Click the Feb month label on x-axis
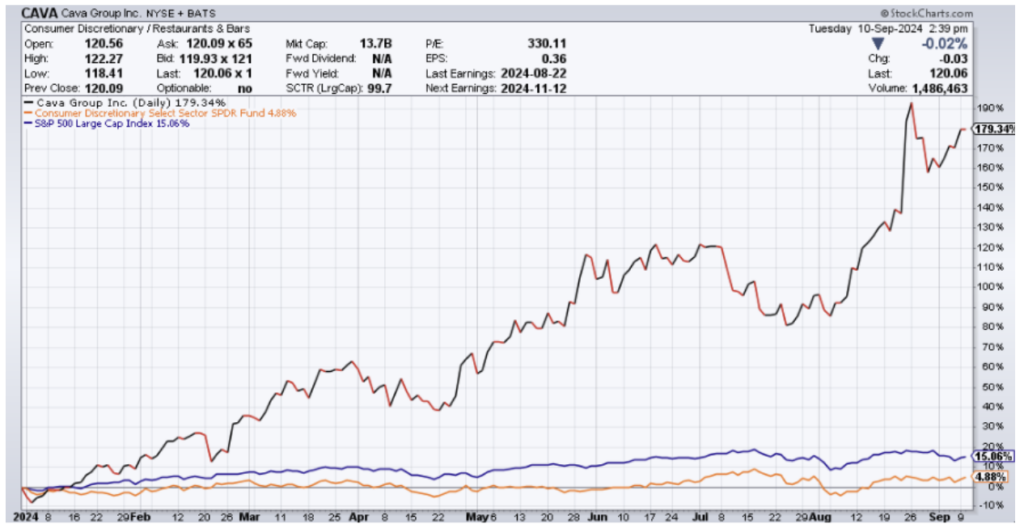Viewport: 1024px width, 528px height. tap(139, 517)
